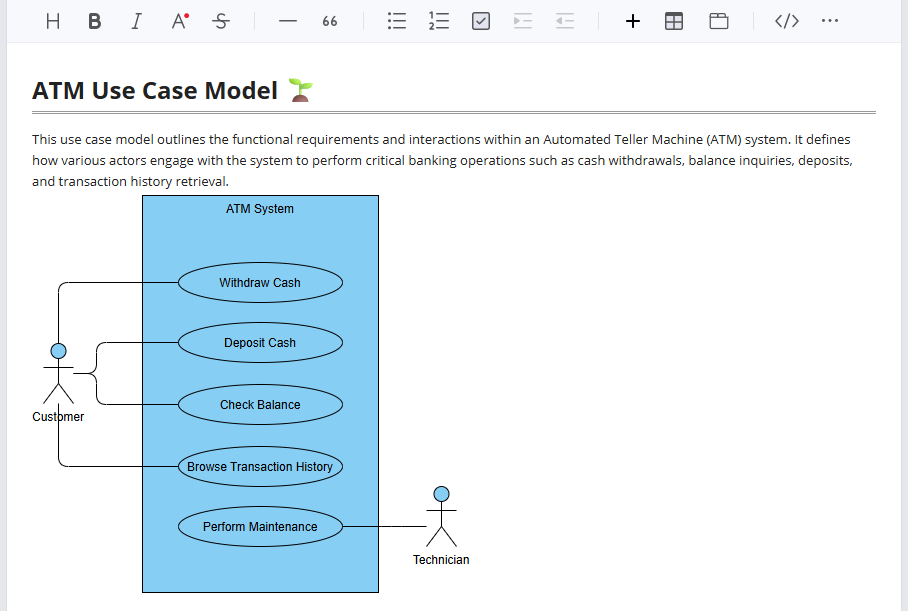Image resolution: width=908 pixels, height=611 pixels.
Task: Create a numbered list
Action: pyautogui.click(x=439, y=21)
